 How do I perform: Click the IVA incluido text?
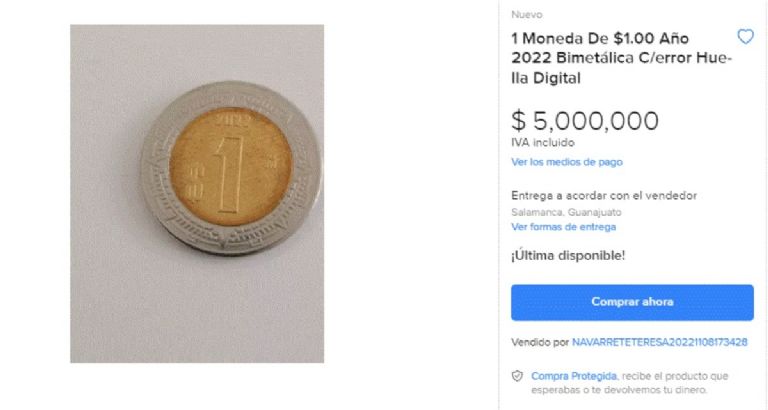[x=542, y=143]
